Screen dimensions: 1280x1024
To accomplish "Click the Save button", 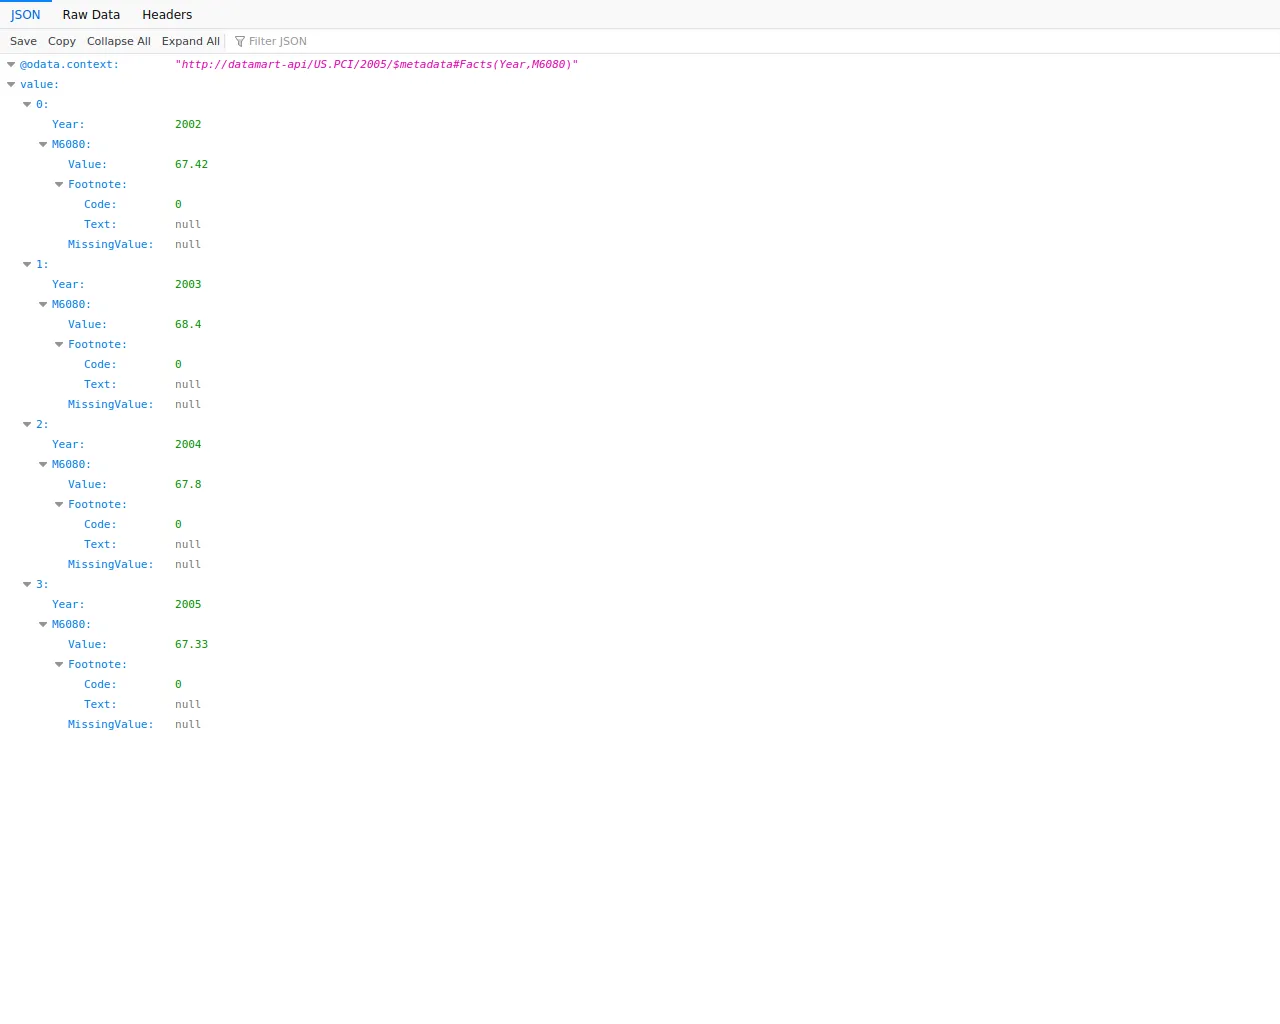I will 23,41.
